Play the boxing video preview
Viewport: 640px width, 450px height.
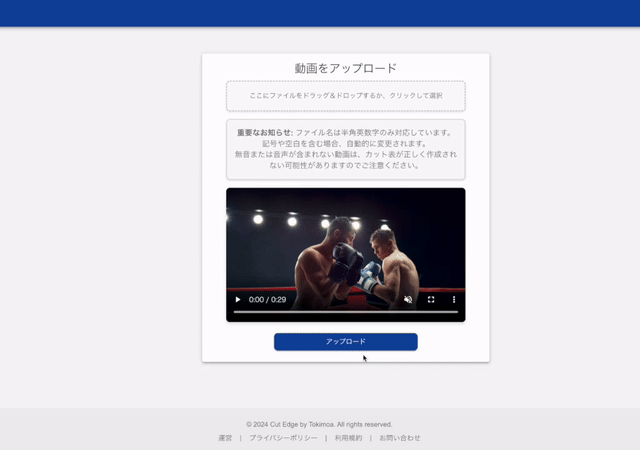[x=238, y=299]
